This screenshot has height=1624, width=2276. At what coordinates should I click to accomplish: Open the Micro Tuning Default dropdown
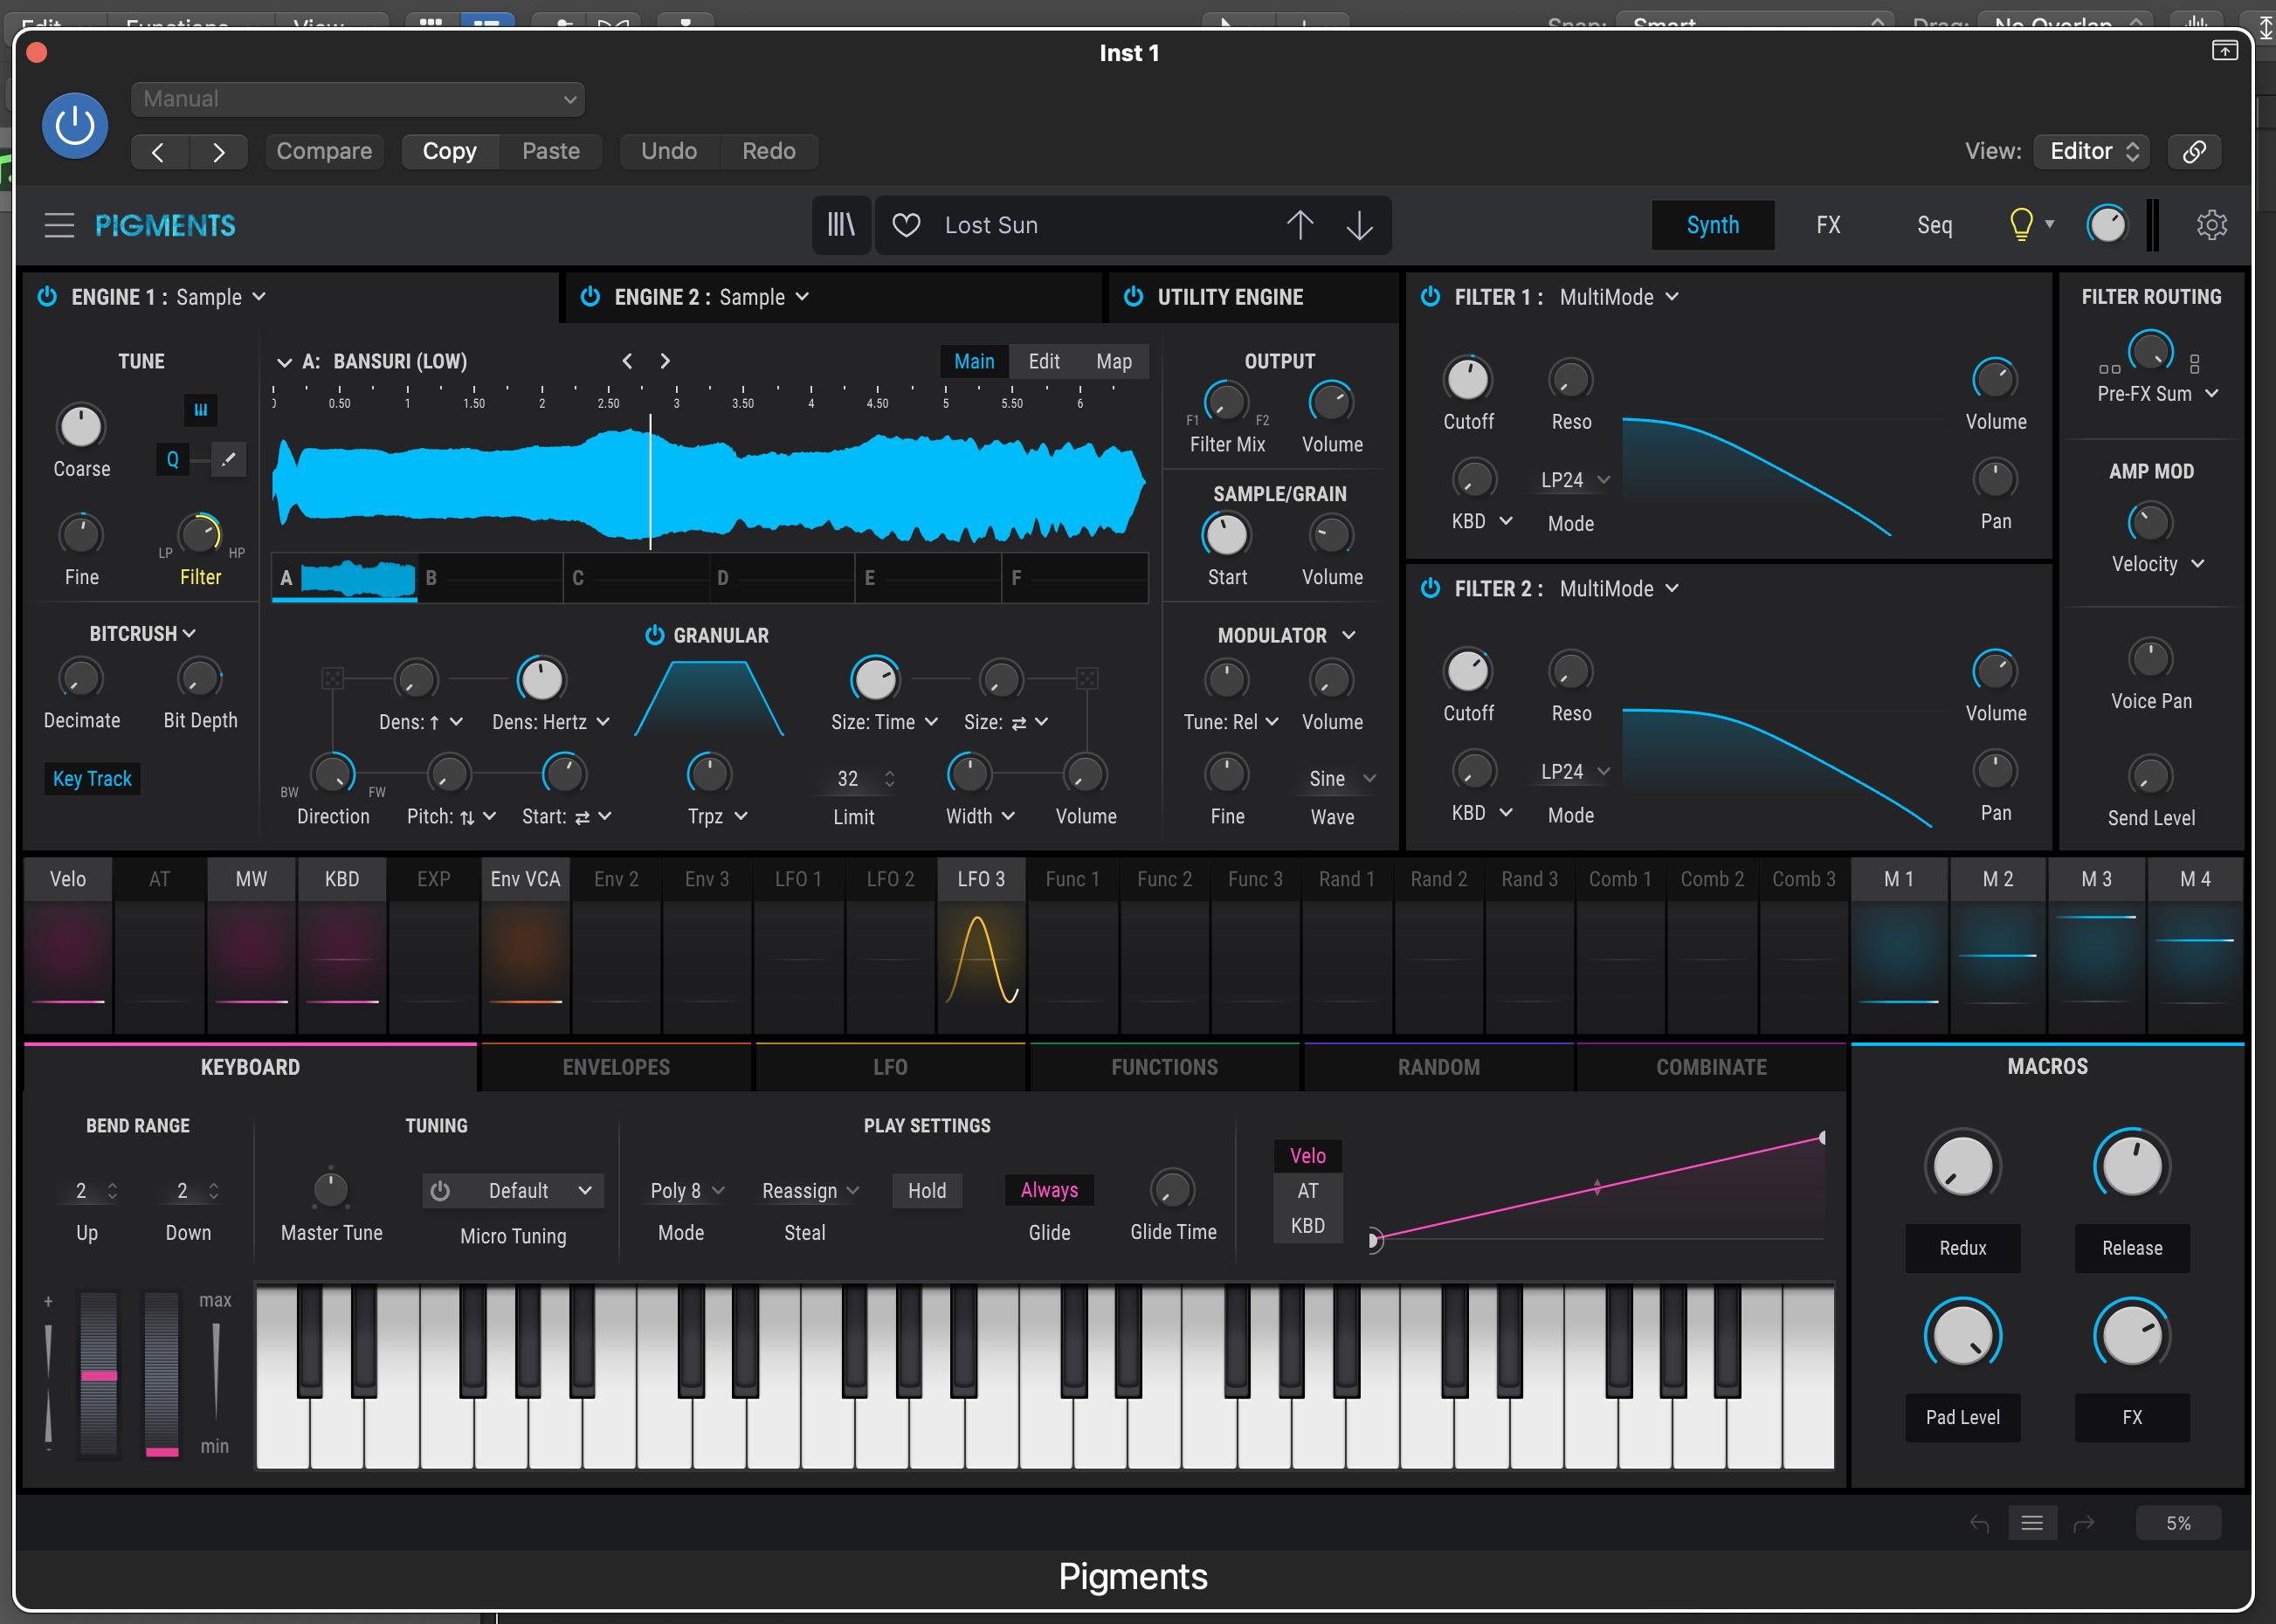[530, 1190]
